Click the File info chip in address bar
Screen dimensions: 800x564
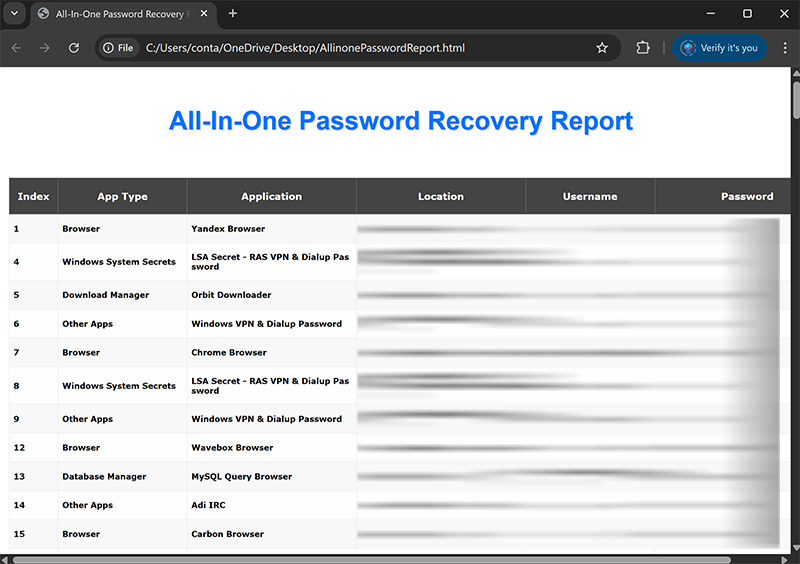click(x=118, y=48)
